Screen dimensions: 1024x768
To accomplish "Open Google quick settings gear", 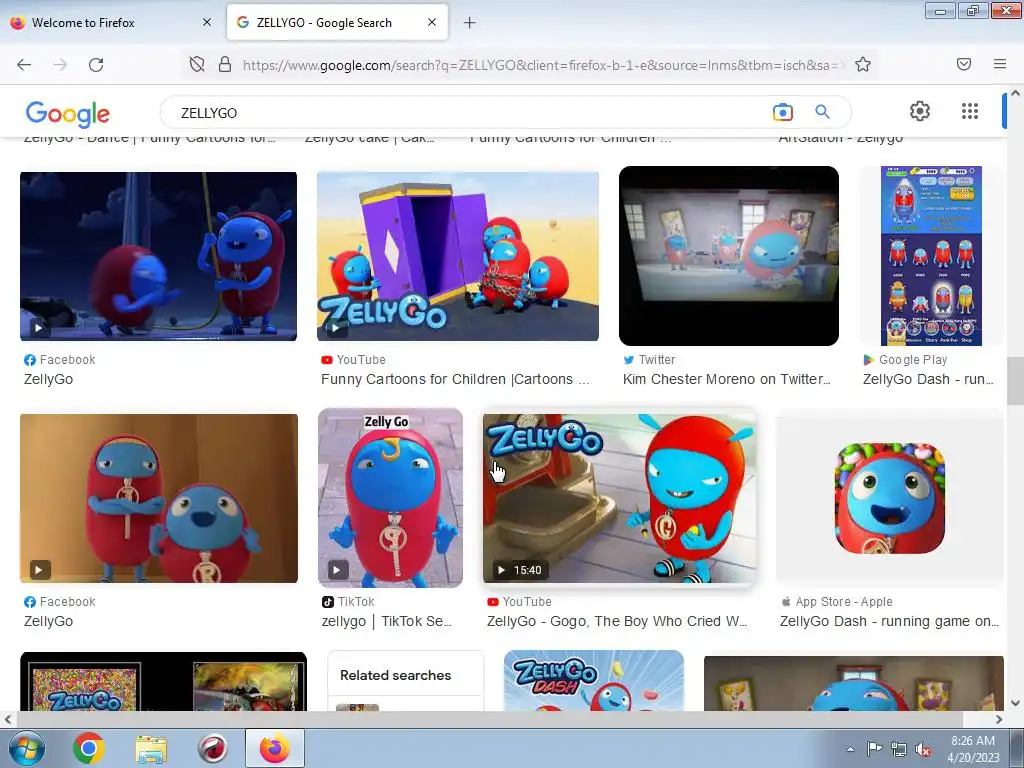I will click(x=920, y=111).
